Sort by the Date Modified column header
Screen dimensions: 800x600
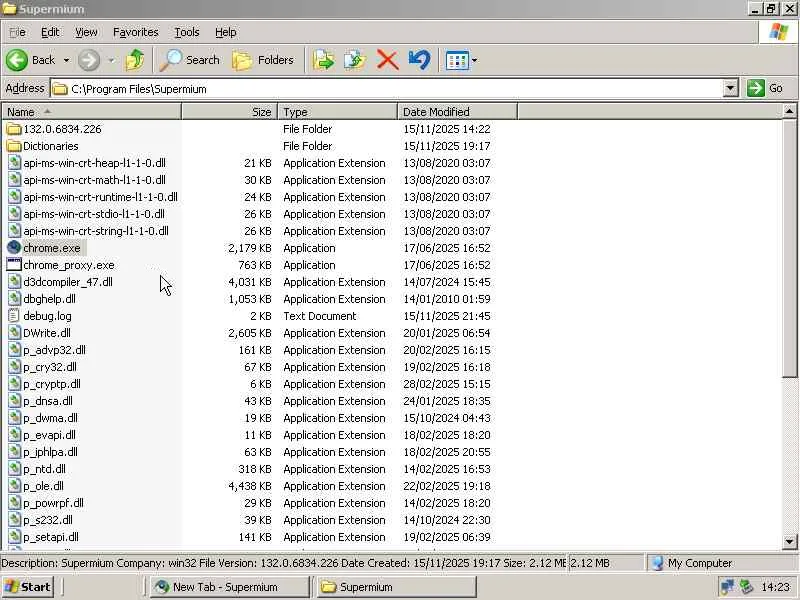[458, 112]
